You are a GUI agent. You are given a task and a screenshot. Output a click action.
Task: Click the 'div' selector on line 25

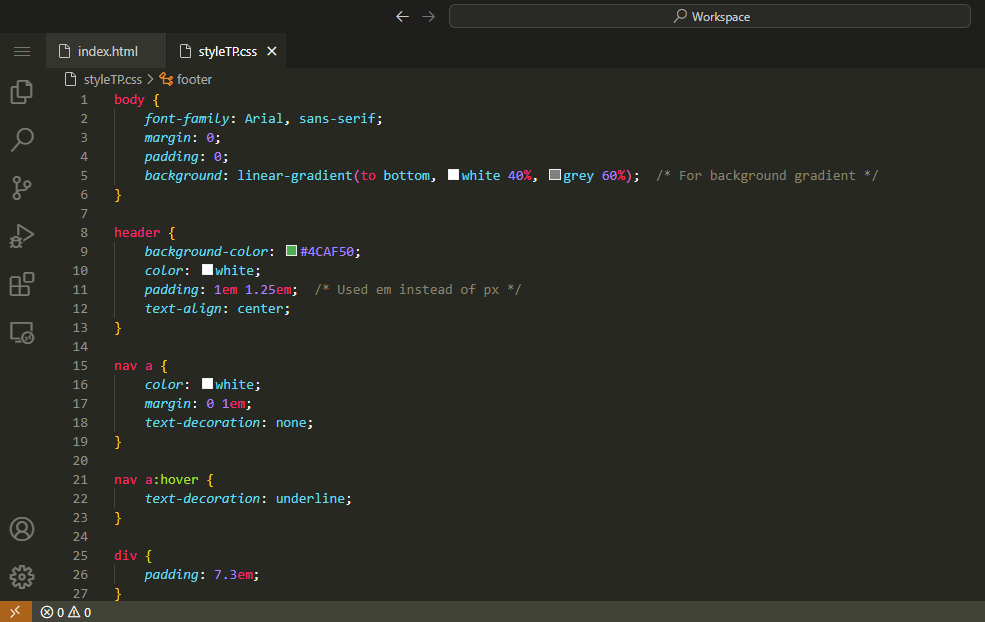point(126,555)
